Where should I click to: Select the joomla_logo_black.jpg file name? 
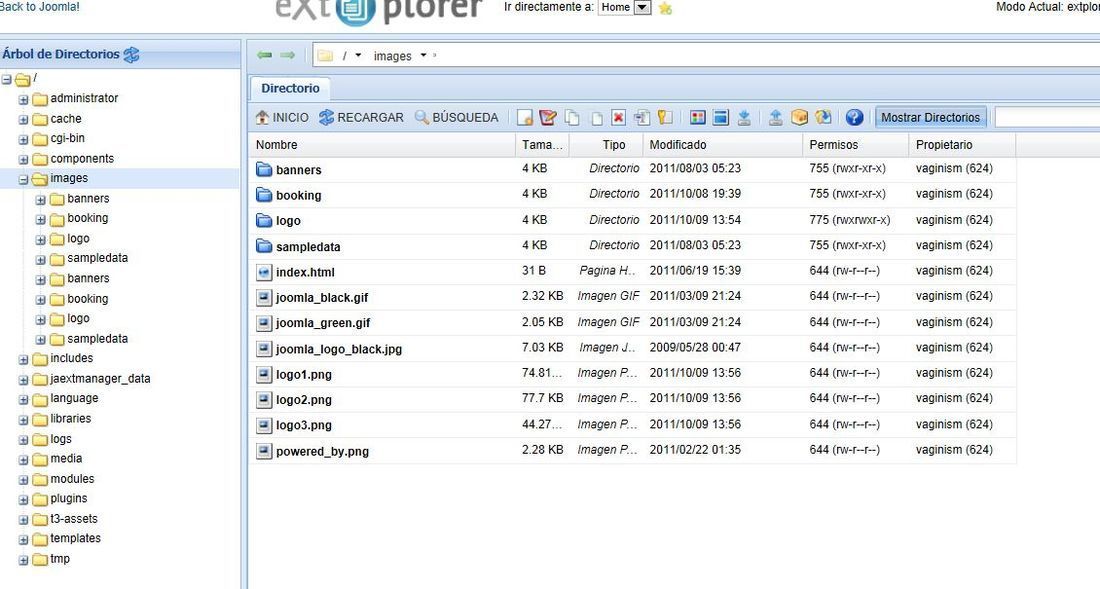point(339,349)
